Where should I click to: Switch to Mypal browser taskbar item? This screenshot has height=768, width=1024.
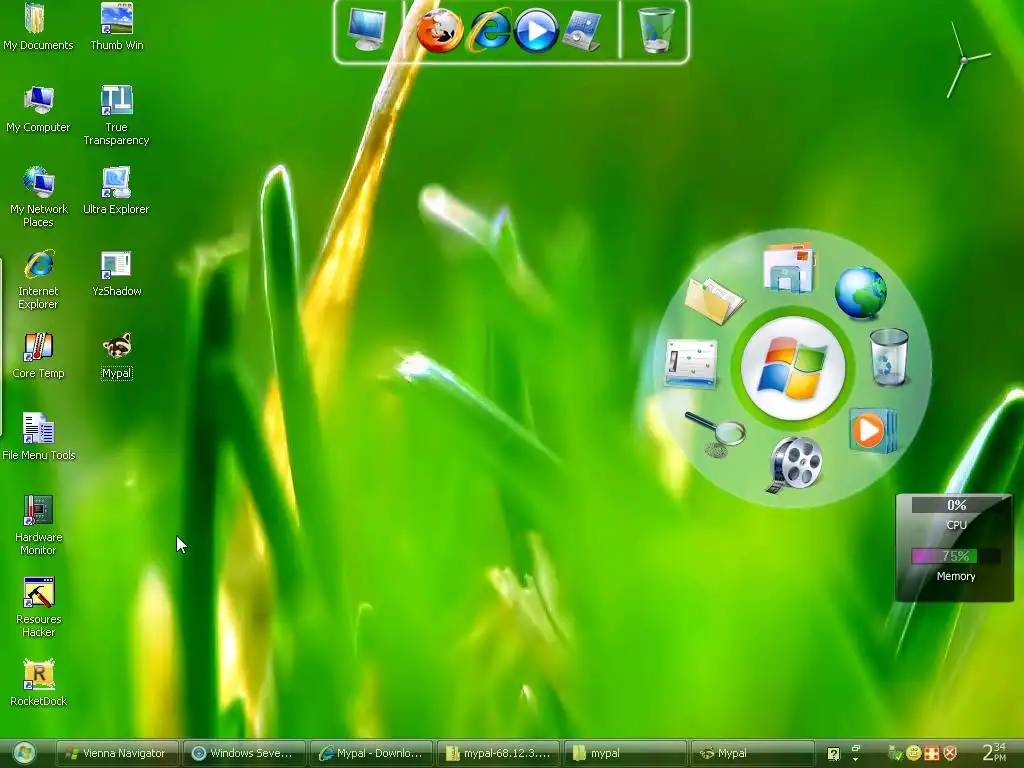(753, 753)
